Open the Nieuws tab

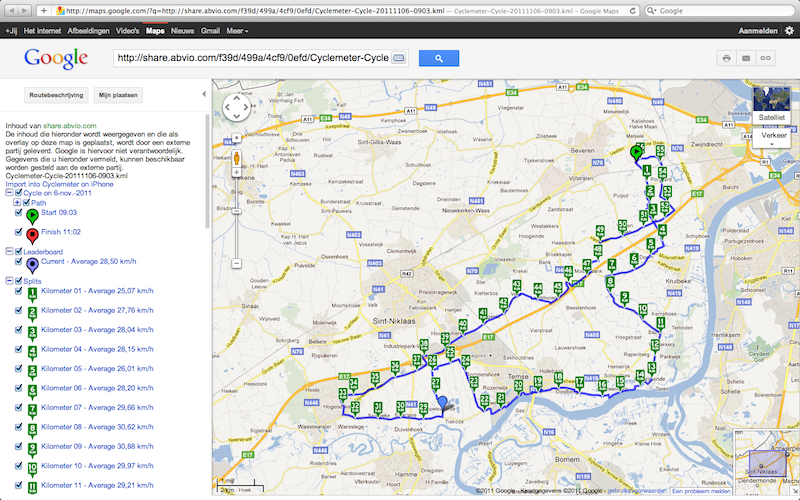click(182, 31)
